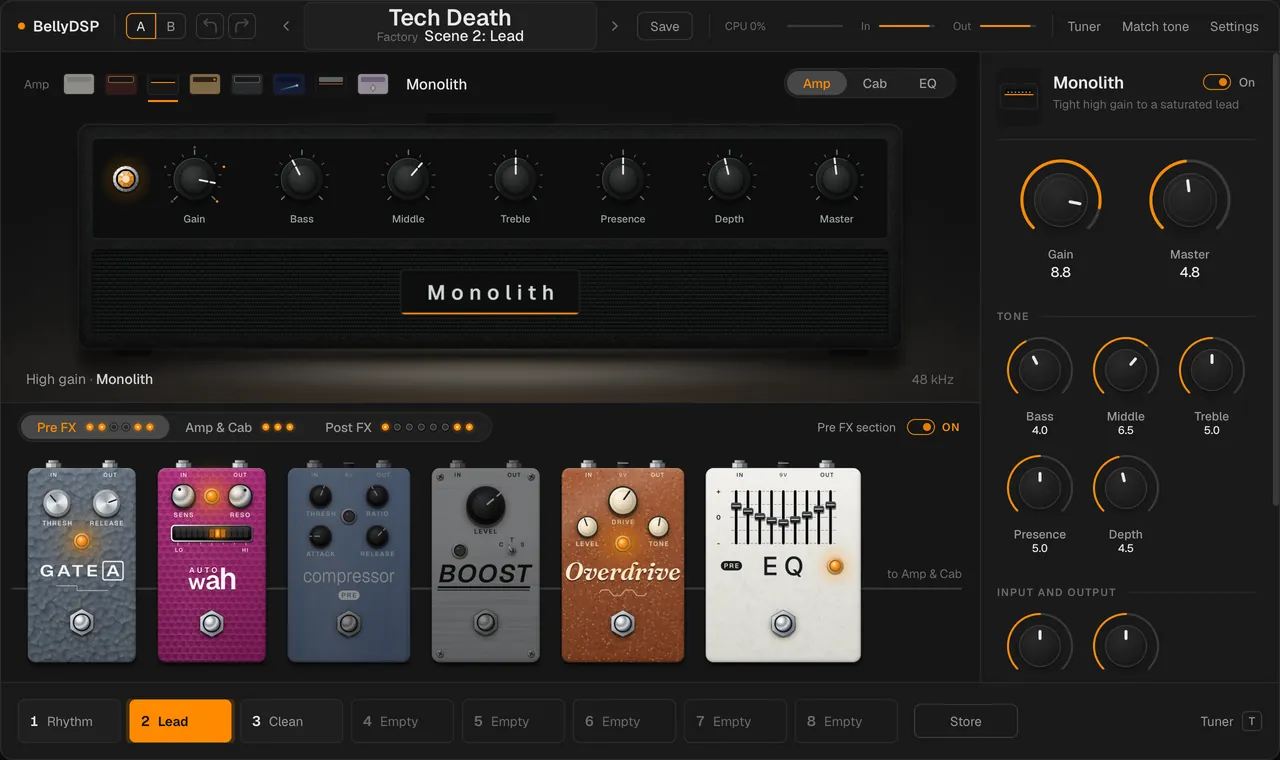Select the black amp thumbnail with orange underline

pyautogui.click(x=163, y=84)
